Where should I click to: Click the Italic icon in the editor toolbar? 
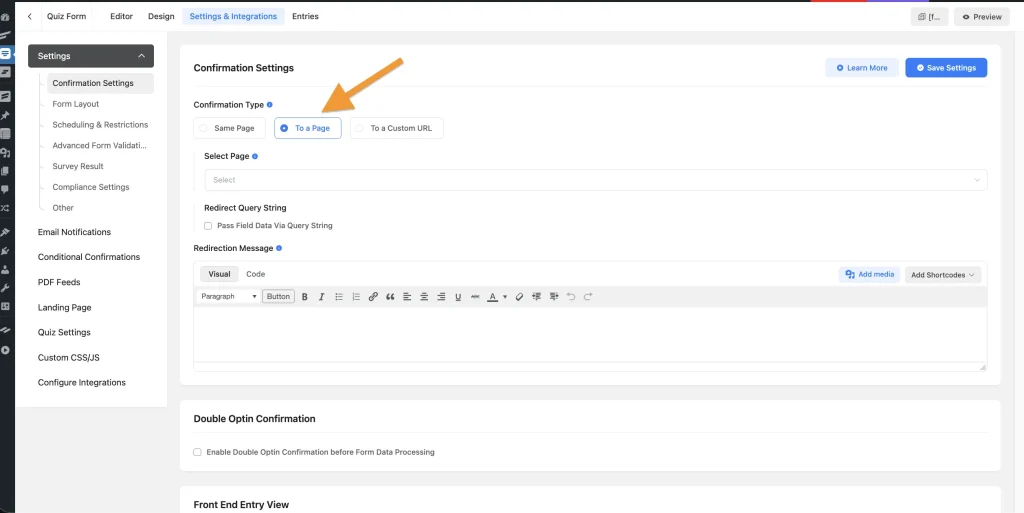point(321,297)
